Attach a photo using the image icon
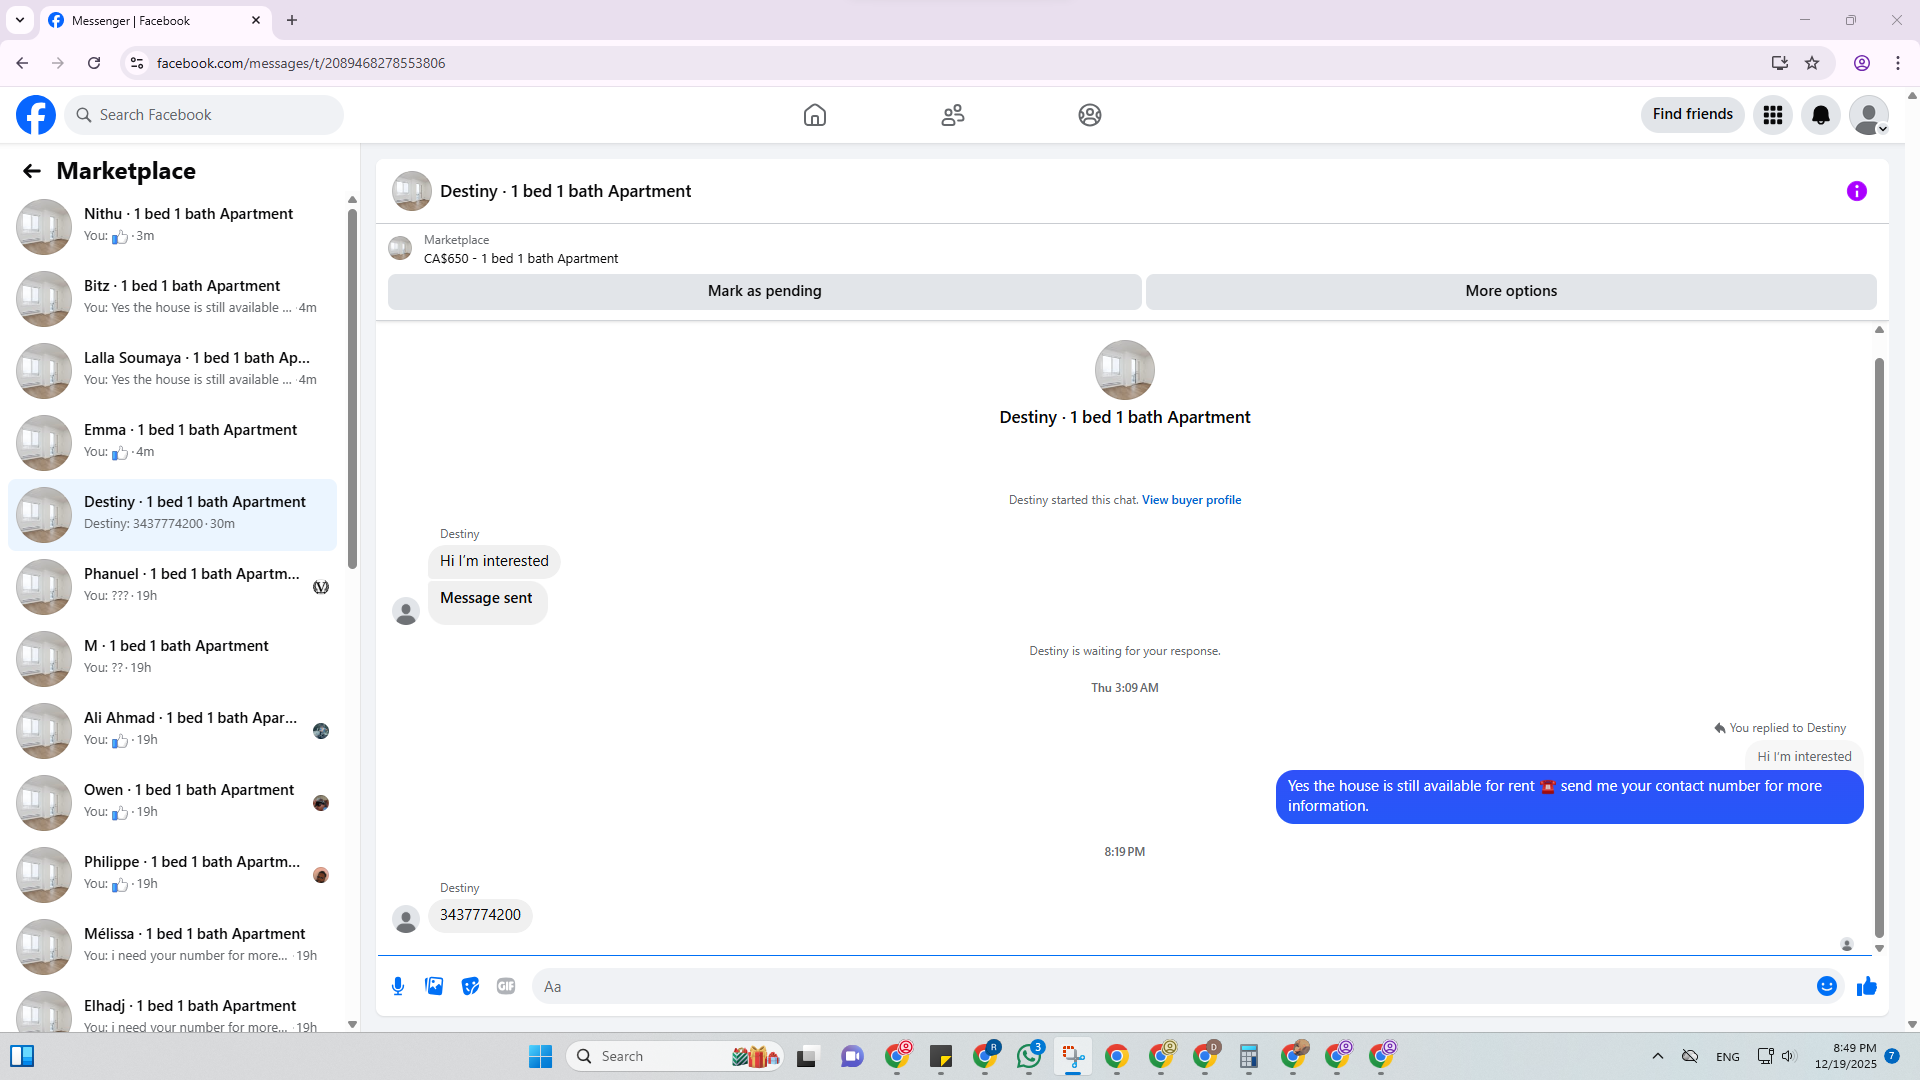The image size is (1920, 1080). tap(434, 986)
